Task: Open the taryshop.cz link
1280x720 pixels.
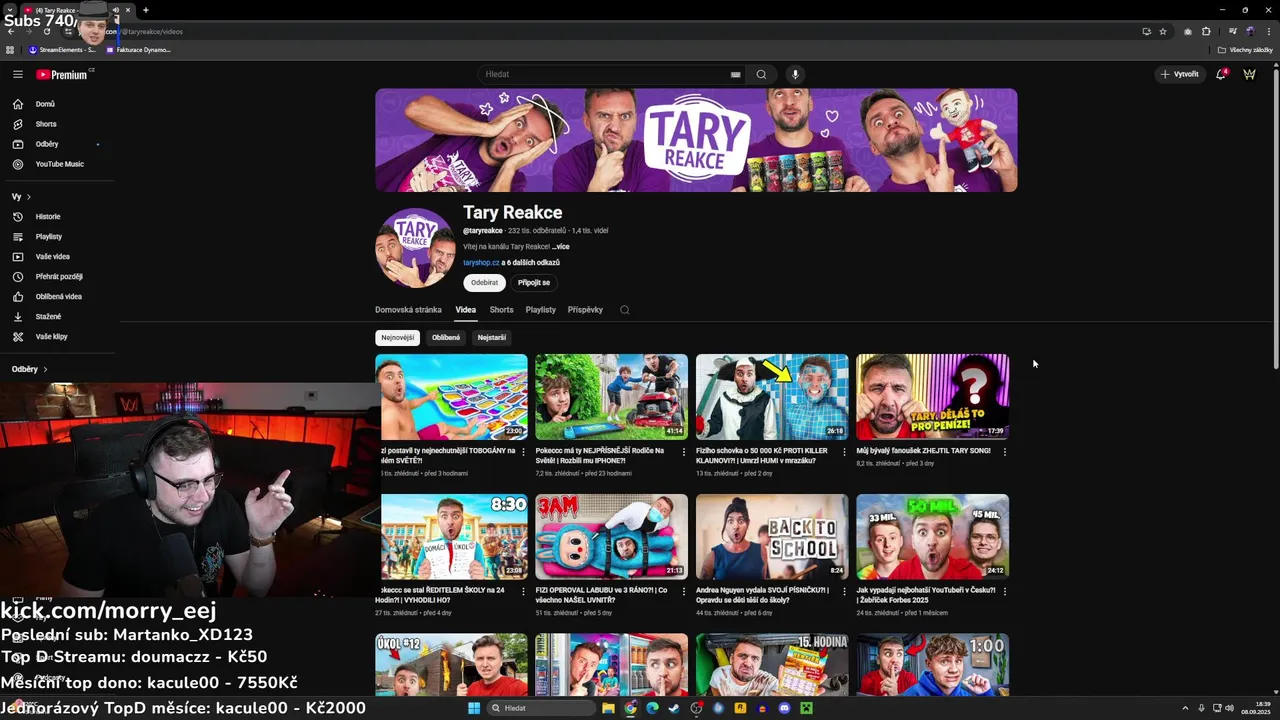Action: coord(481,263)
